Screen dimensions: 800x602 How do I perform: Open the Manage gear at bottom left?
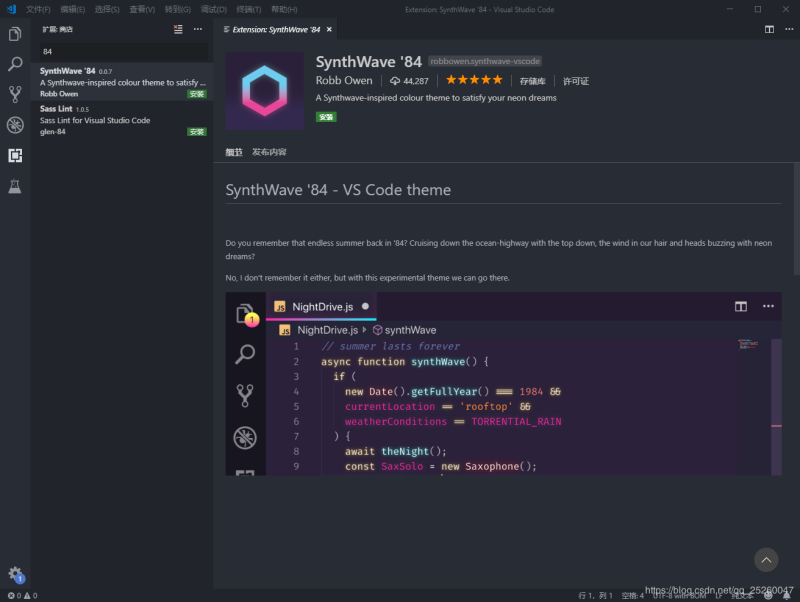click(x=15, y=574)
